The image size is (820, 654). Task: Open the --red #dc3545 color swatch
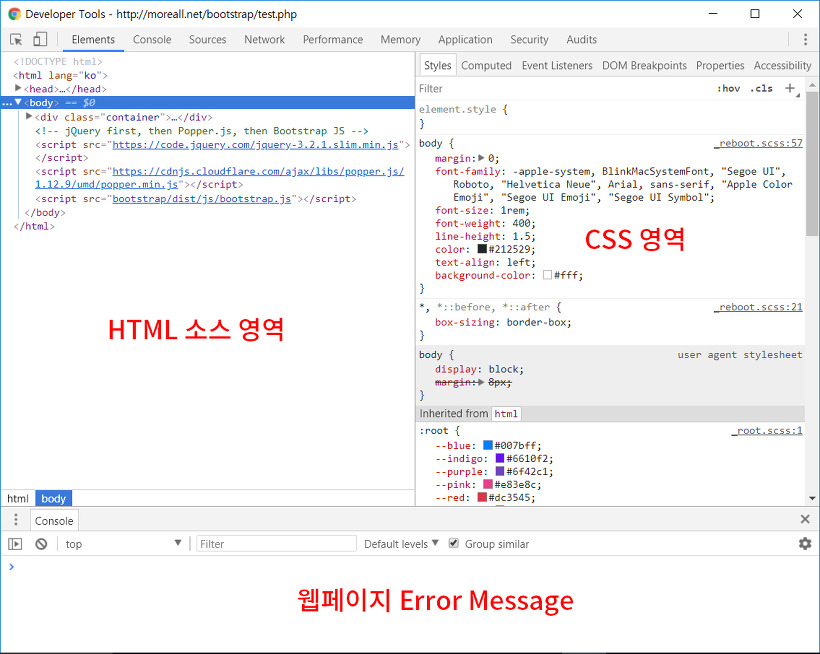482,497
